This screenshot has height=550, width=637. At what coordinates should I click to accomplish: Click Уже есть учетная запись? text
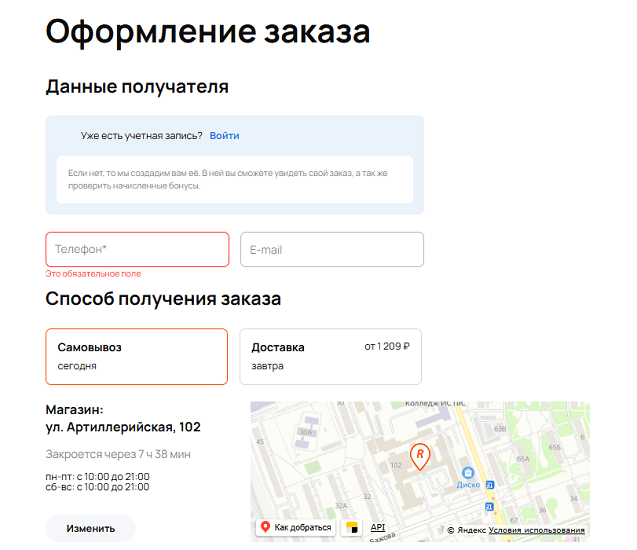(141, 136)
